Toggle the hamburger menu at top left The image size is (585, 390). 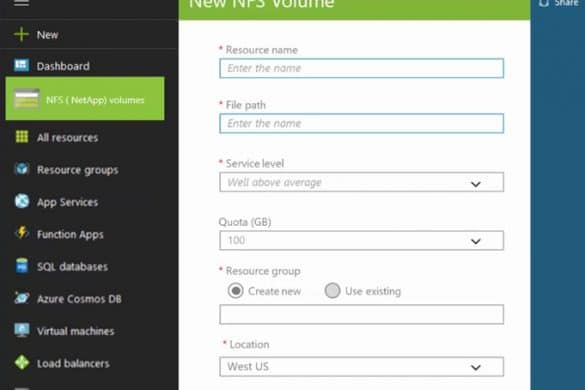[x=21, y=3]
